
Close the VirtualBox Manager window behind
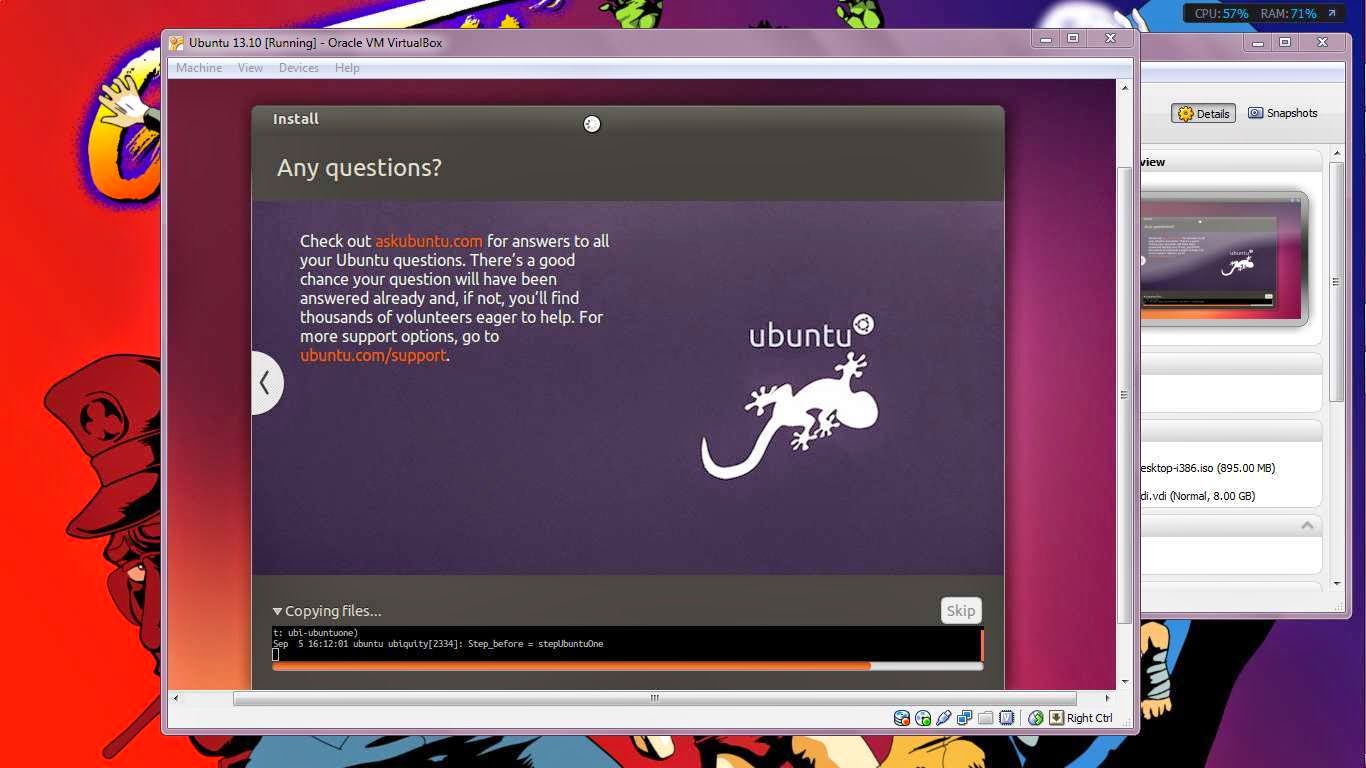[1323, 43]
